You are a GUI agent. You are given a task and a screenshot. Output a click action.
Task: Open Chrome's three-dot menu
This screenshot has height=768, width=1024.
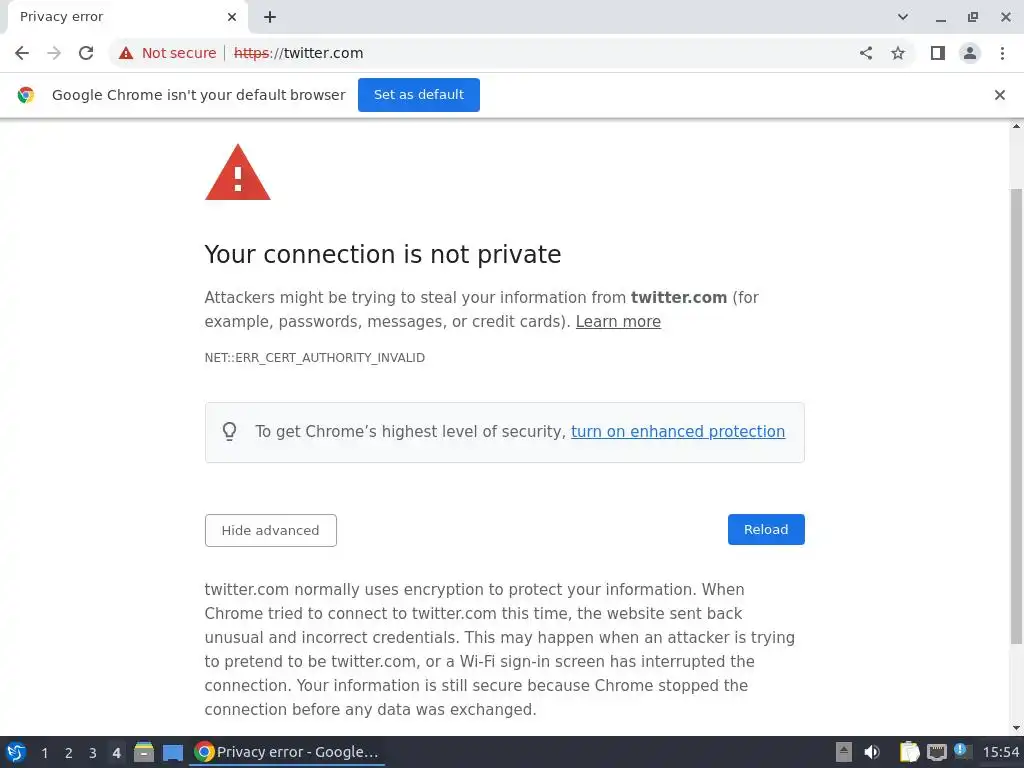tap(1002, 53)
